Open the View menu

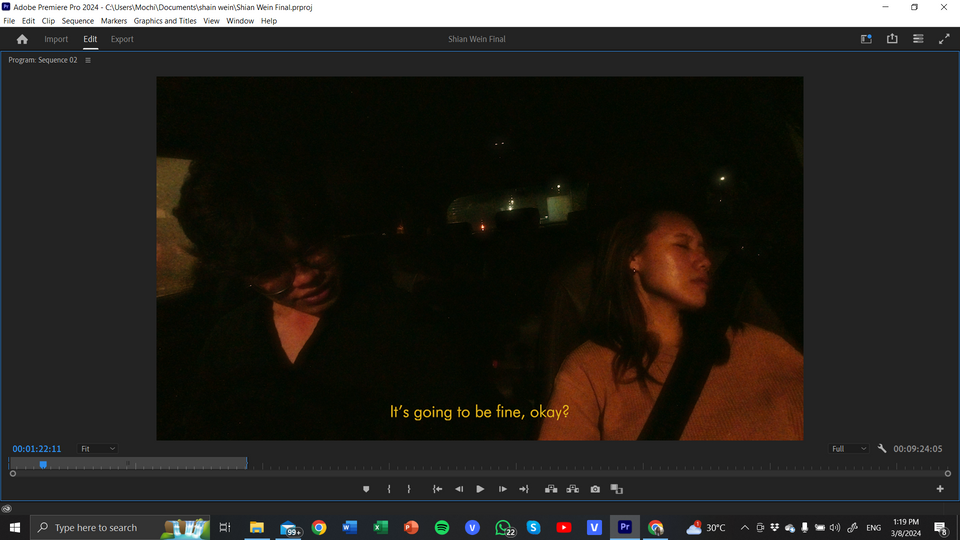[x=211, y=21]
